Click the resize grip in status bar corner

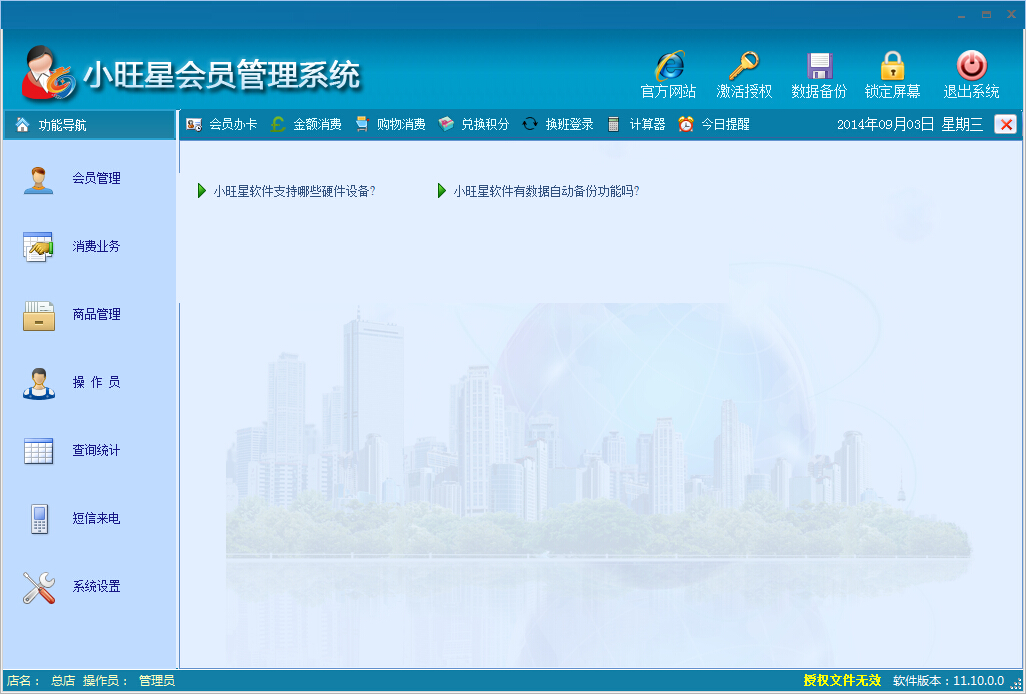(1016, 684)
